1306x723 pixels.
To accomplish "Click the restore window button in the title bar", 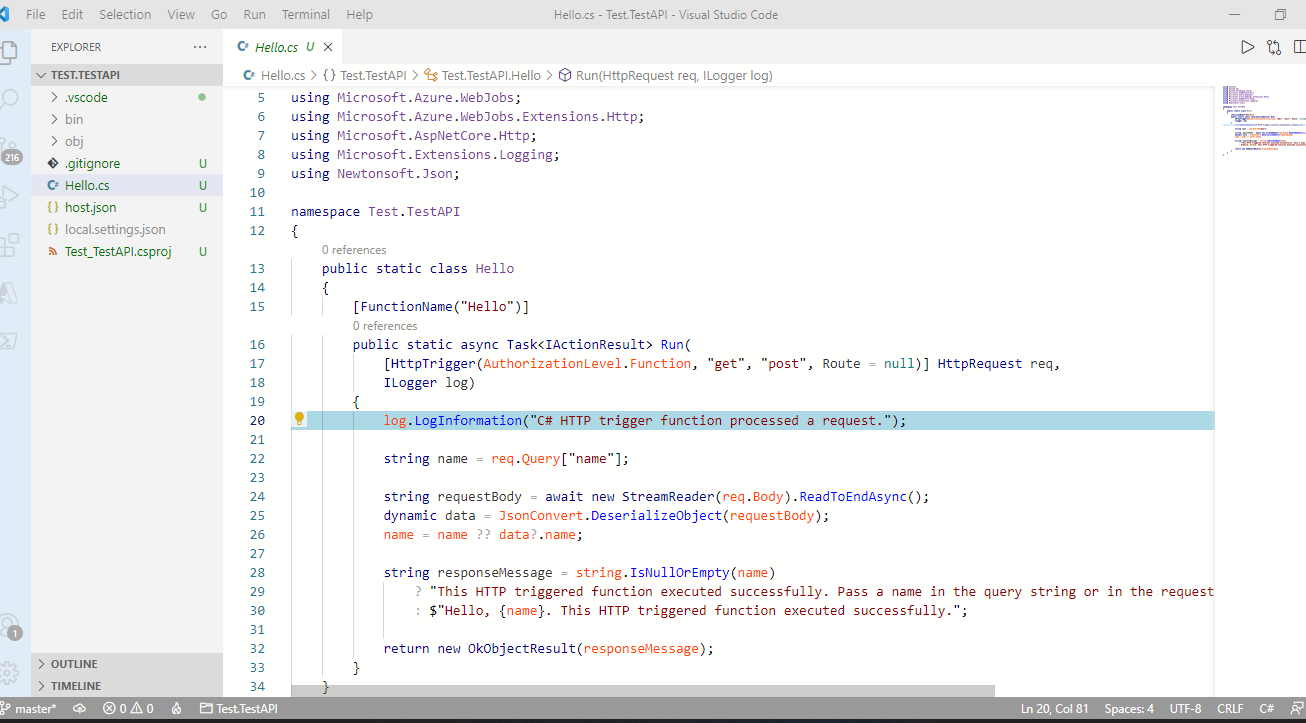I will point(1280,14).
